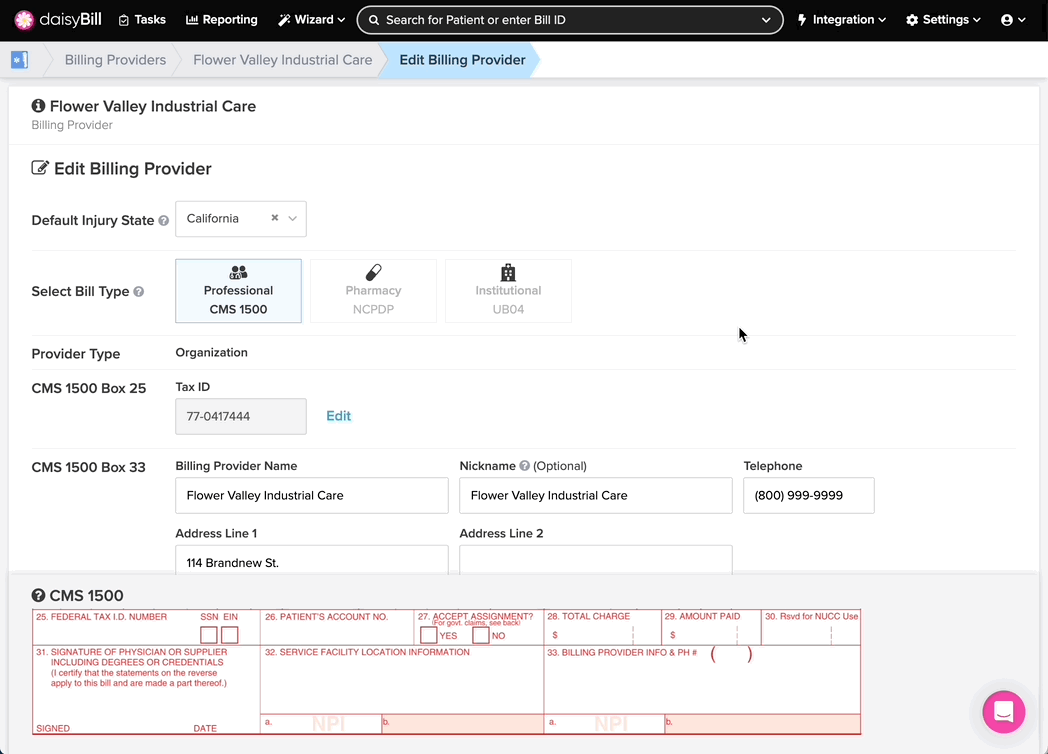This screenshot has width=1048, height=754.
Task: Select Pharmacy NCPDP bill type
Action: (x=374, y=291)
